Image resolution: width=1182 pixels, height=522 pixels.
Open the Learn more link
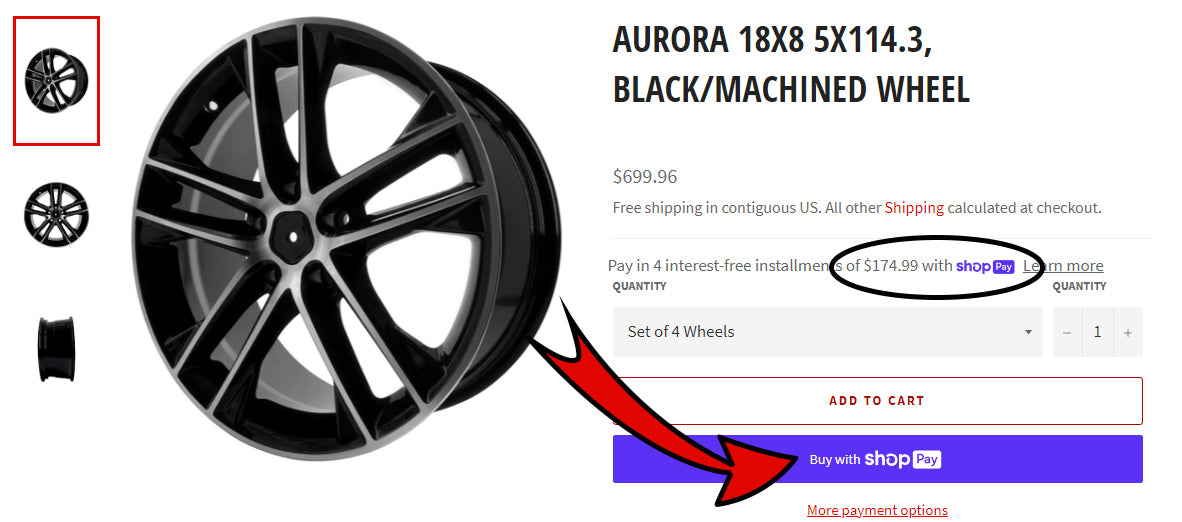pos(1063,266)
